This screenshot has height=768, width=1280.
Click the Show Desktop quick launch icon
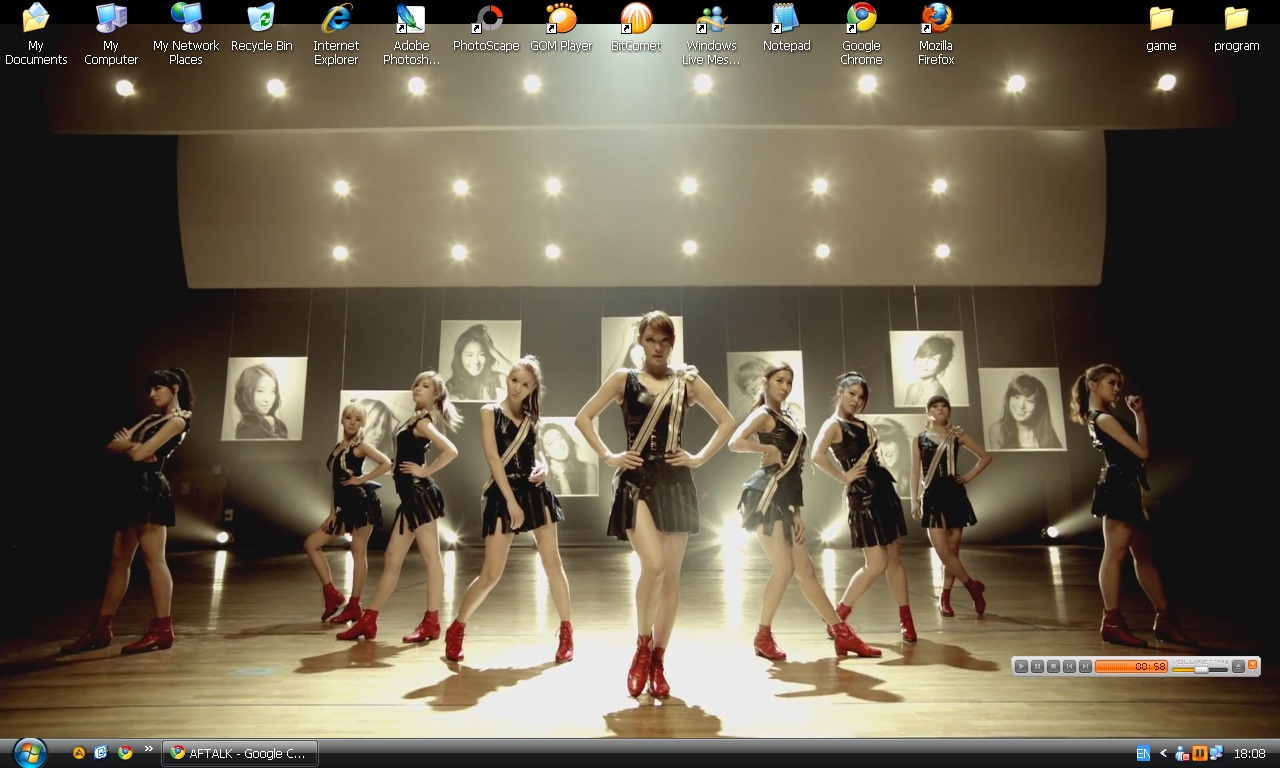[x=101, y=753]
